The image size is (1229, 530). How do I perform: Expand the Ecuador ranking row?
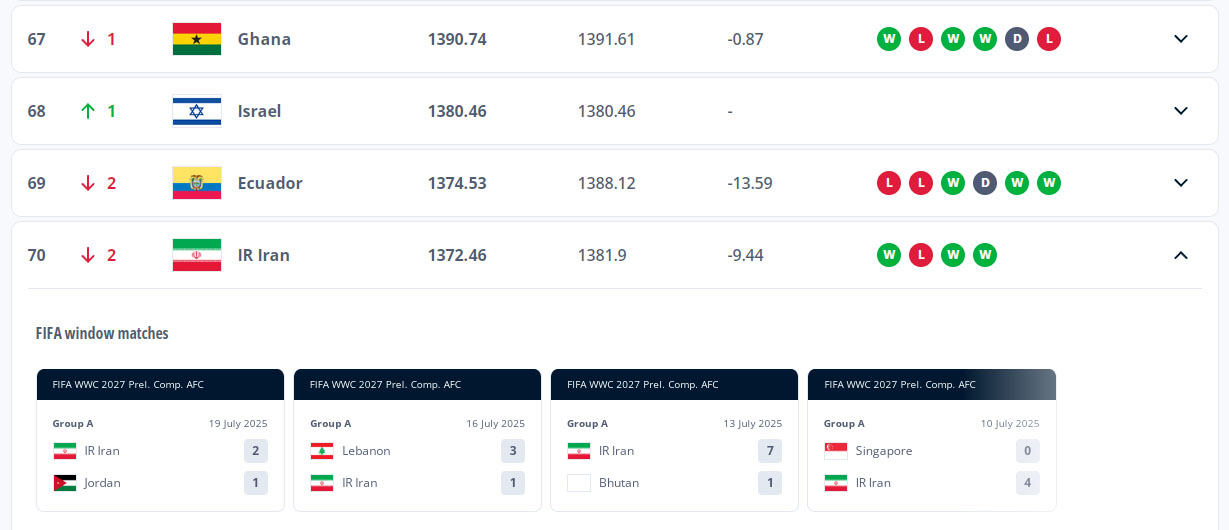[x=1181, y=183]
